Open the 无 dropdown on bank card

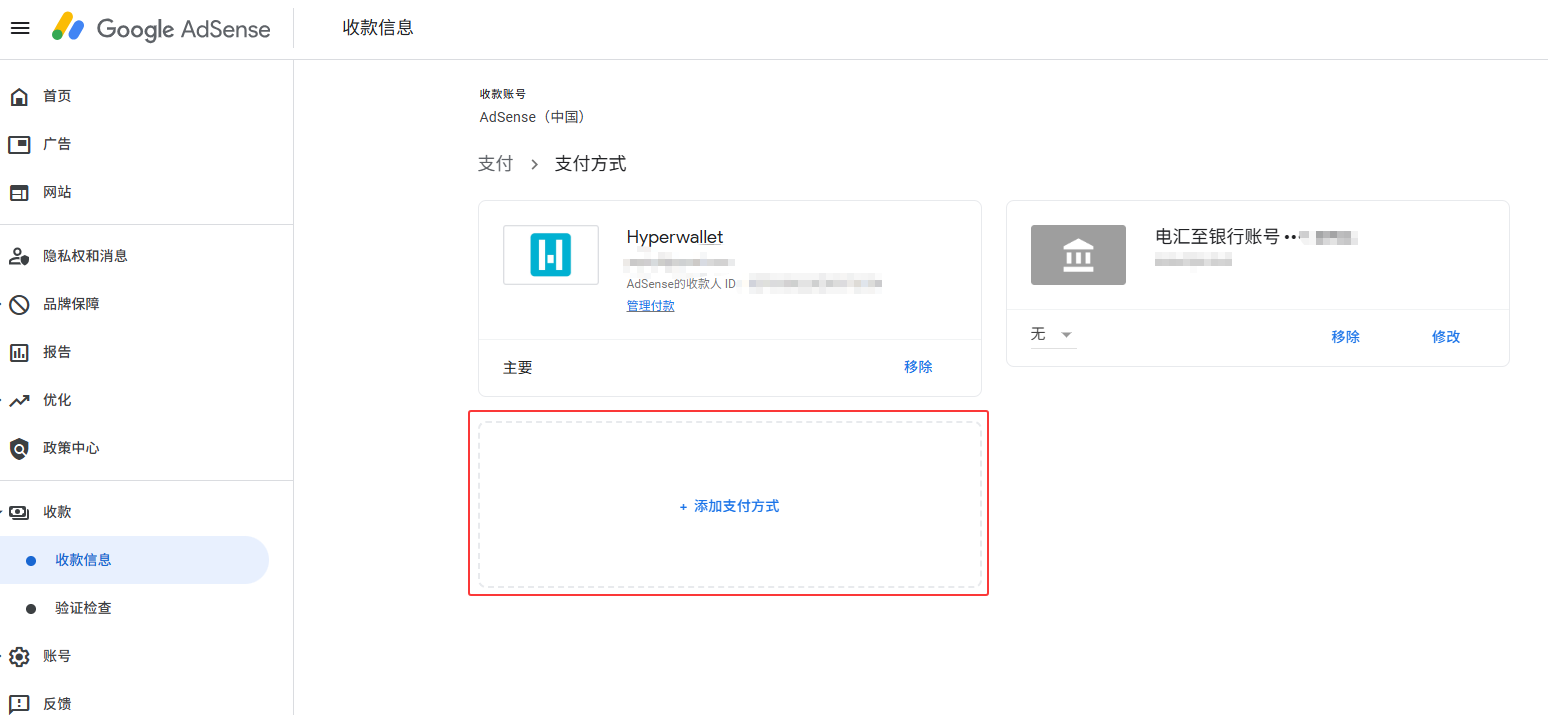click(1053, 334)
